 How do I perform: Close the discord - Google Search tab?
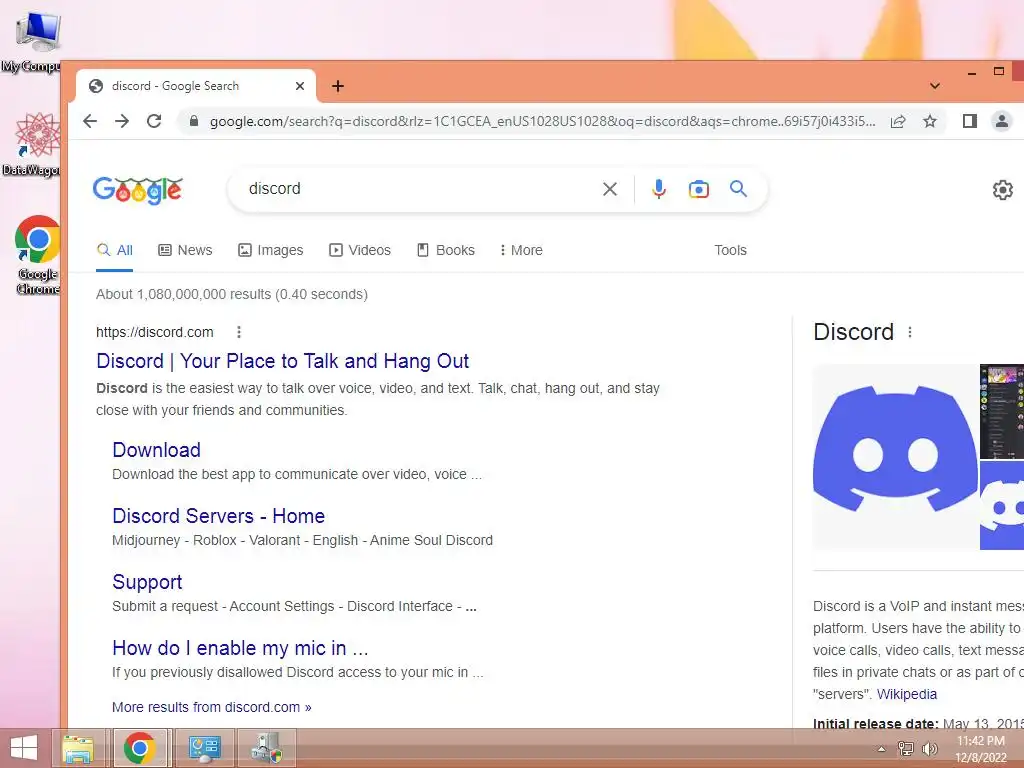pos(300,86)
